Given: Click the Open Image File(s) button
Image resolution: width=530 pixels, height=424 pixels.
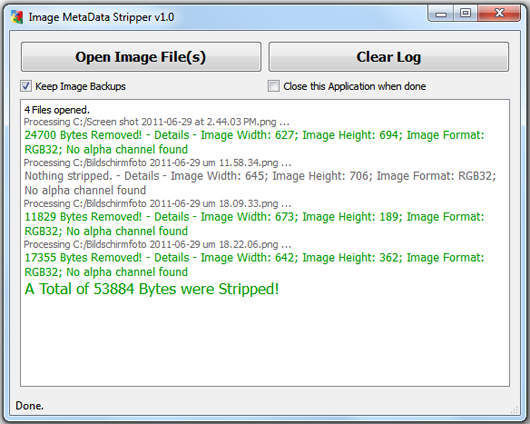Looking at the screenshot, I should coord(141,57).
